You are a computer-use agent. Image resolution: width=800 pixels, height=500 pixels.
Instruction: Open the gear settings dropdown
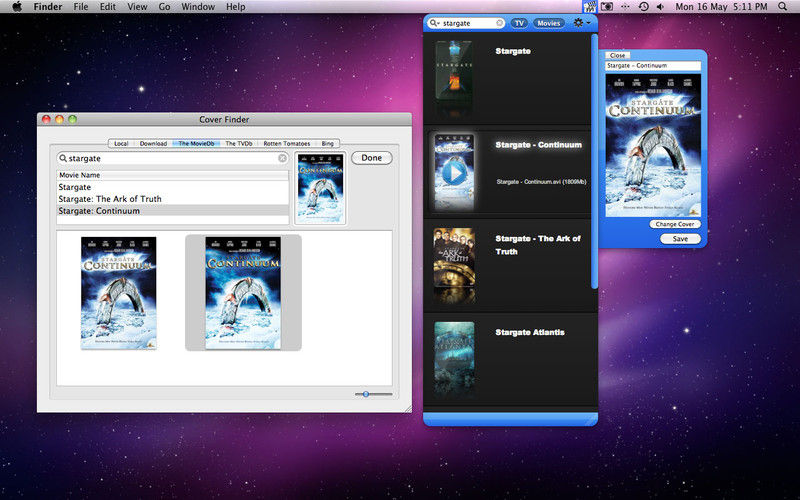pos(582,23)
